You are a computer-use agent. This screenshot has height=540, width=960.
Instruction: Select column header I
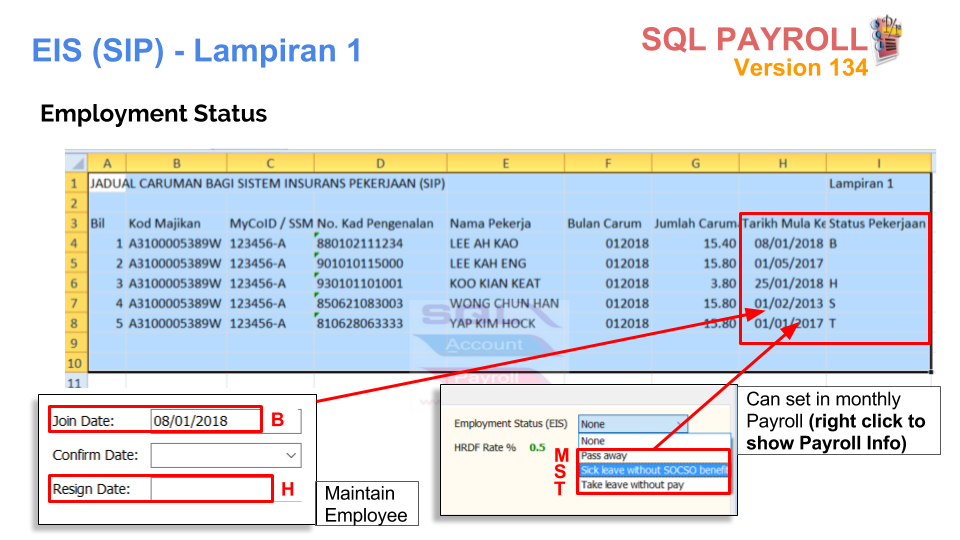pyautogui.click(x=879, y=163)
